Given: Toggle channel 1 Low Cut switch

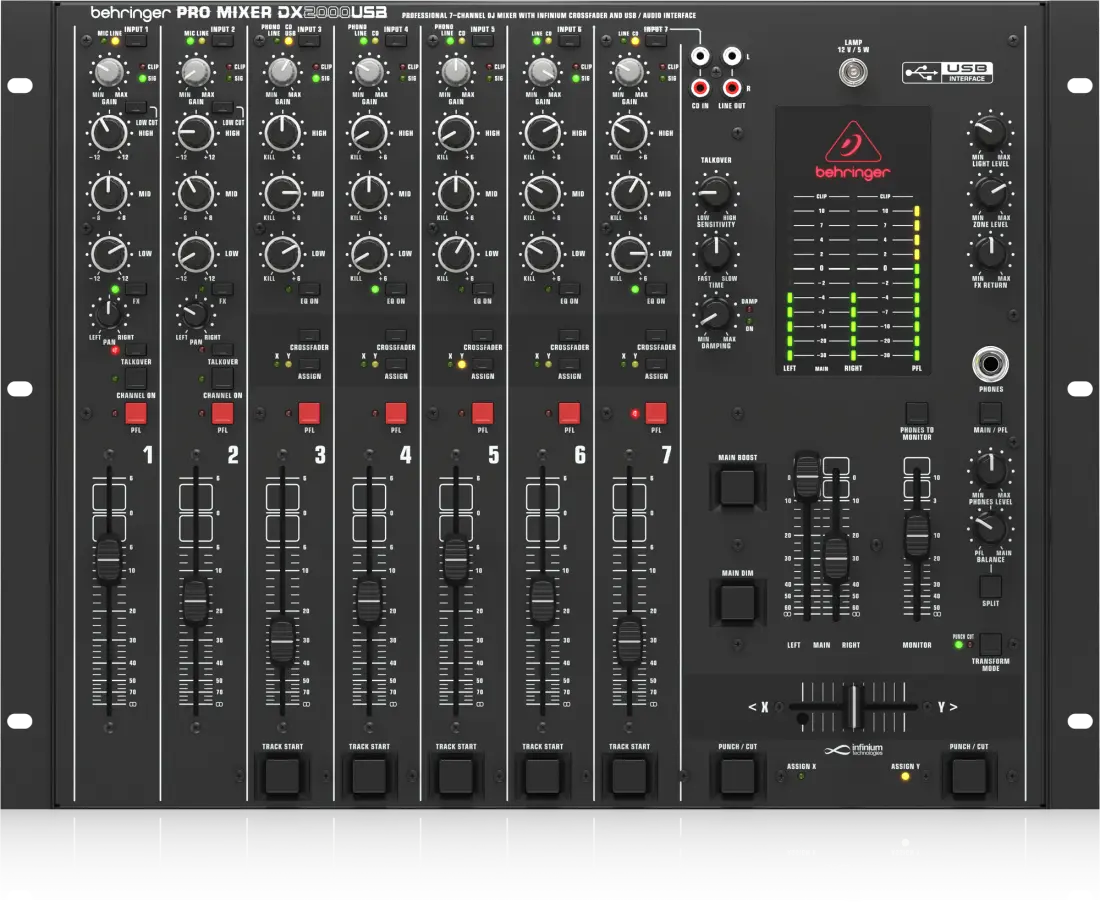Looking at the screenshot, I should coord(135,107).
